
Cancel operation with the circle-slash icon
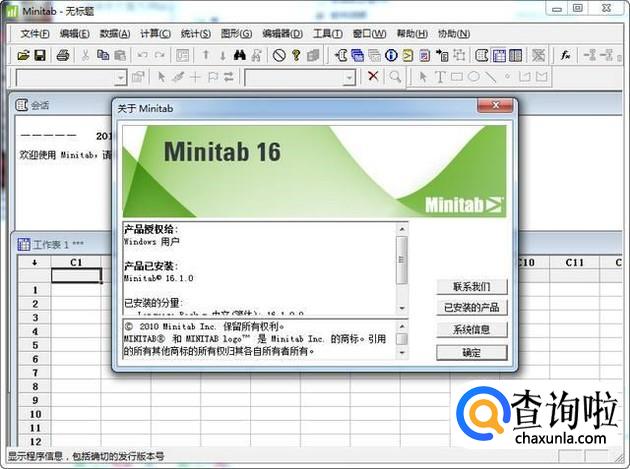point(279,55)
